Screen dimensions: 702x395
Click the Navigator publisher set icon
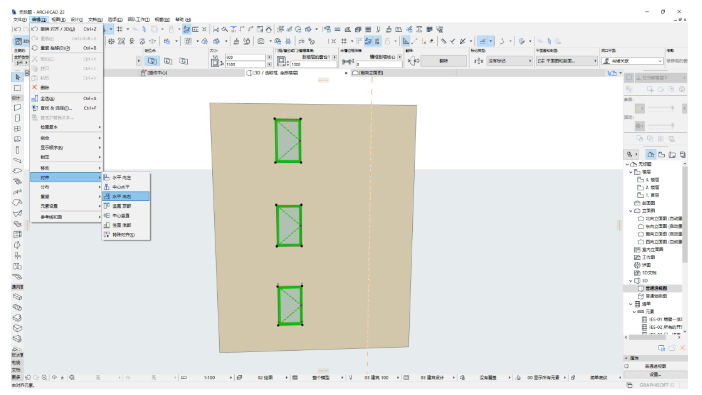(683, 155)
